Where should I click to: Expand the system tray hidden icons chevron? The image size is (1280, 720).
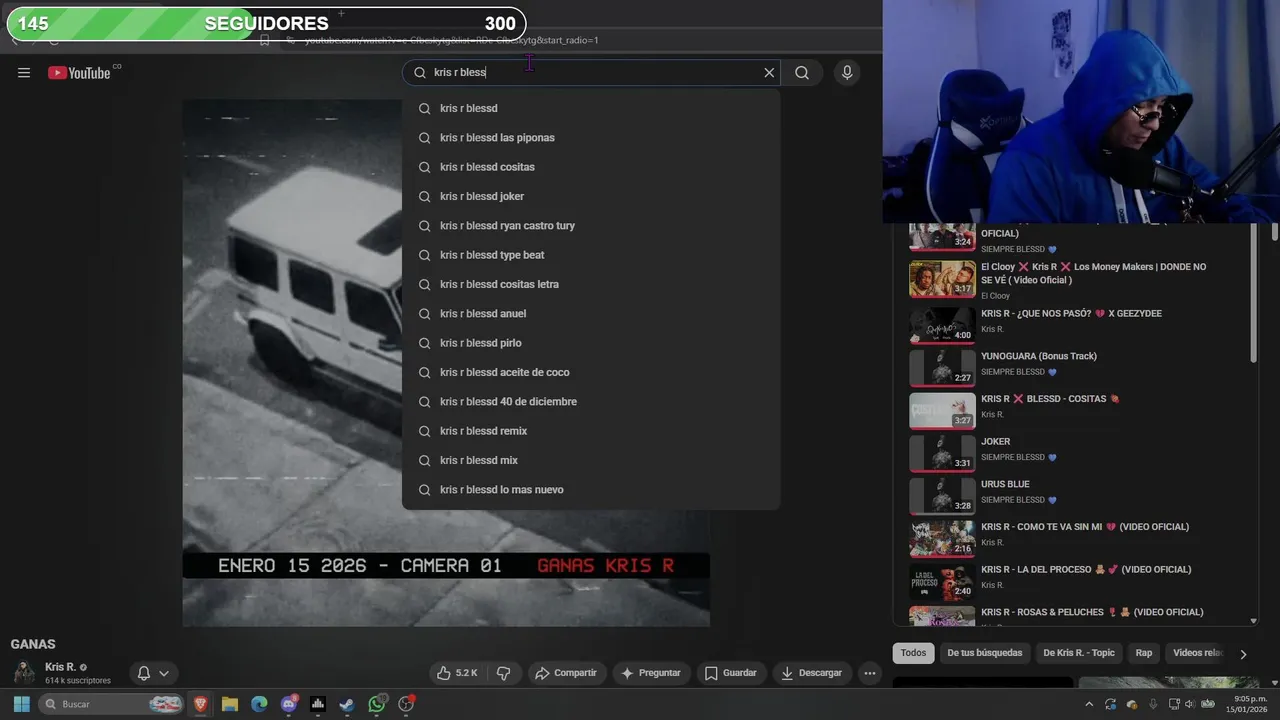pos(1089,704)
